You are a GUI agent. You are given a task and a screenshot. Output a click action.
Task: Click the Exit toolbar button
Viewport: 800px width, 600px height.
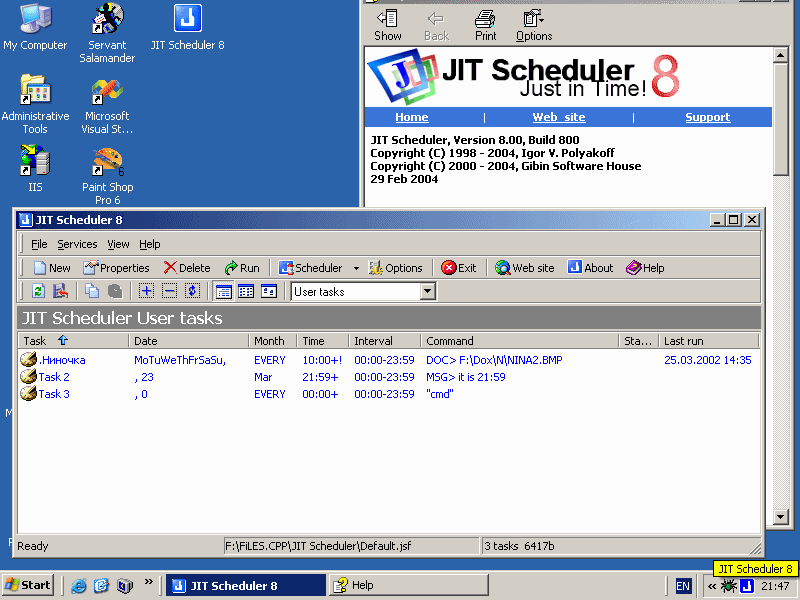pos(459,268)
